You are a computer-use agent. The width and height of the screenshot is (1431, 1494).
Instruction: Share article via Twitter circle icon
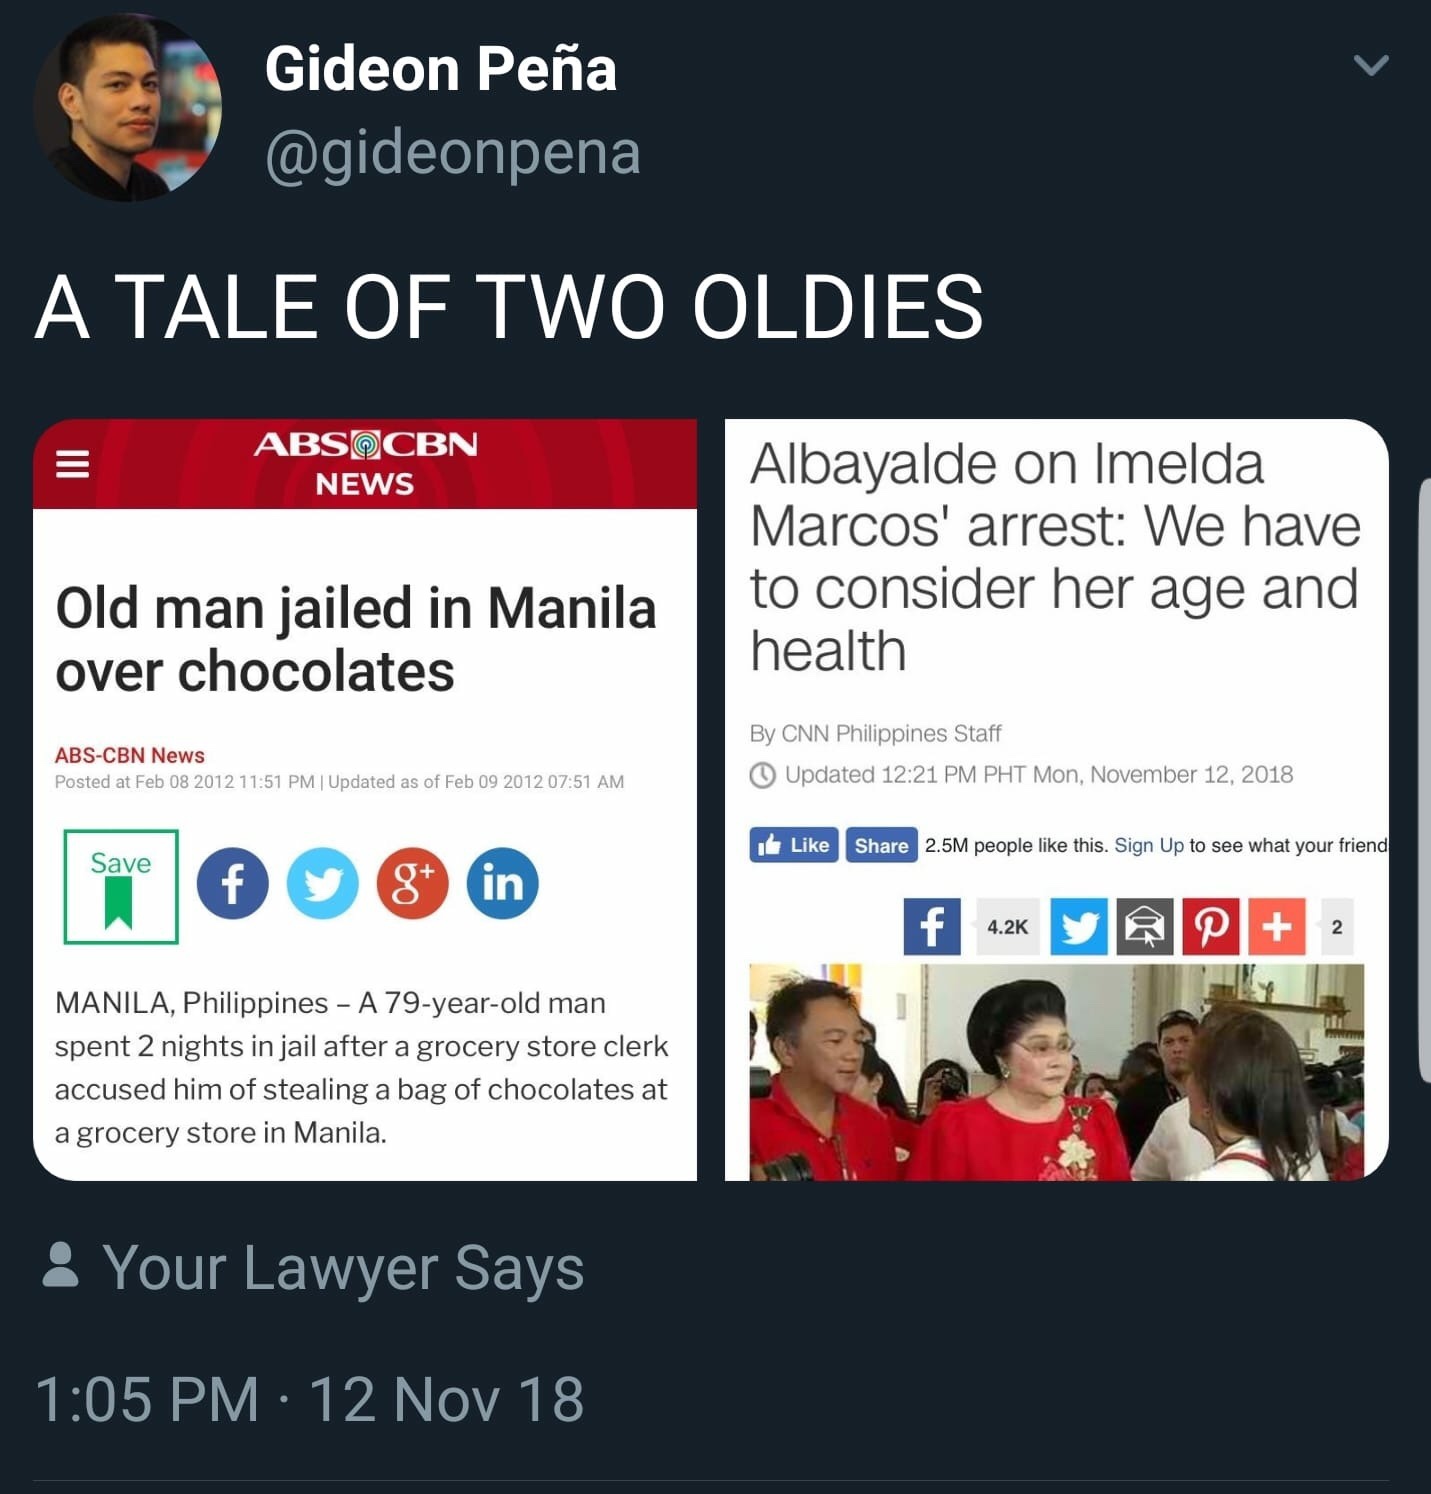click(x=322, y=884)
